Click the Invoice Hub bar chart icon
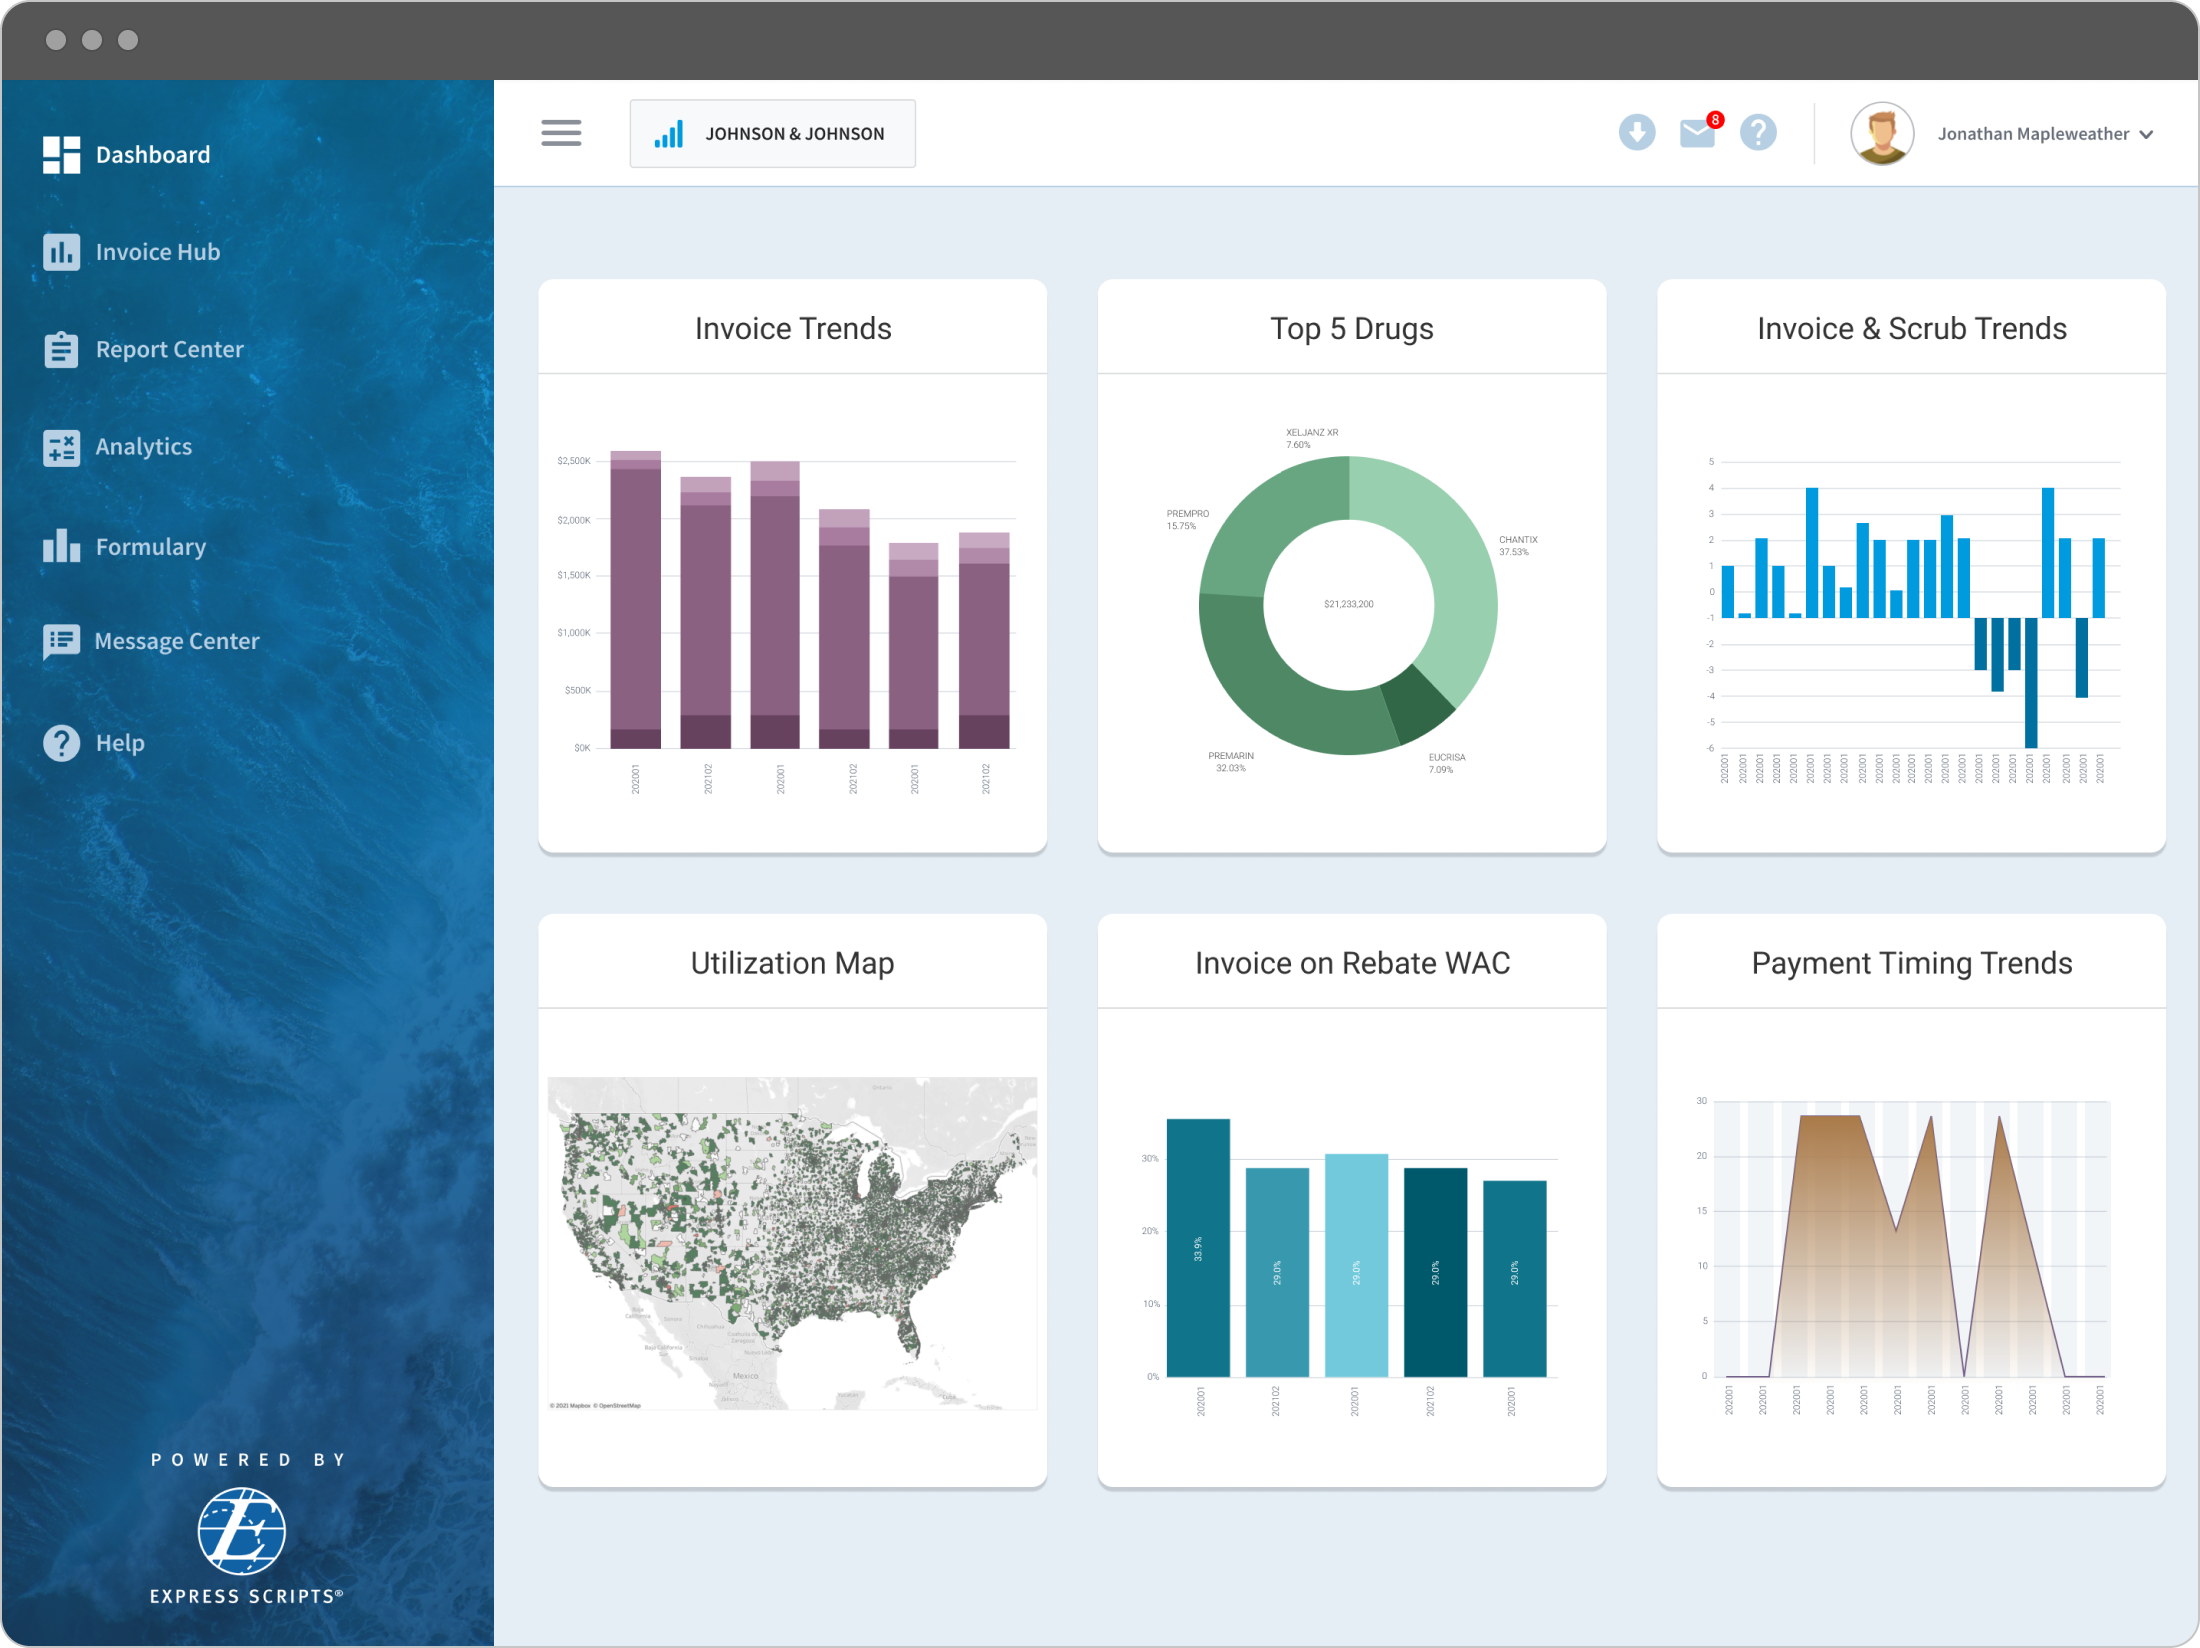Image resolution: width=2200 pixels, height=1648 pixels. tap(61, 252)
